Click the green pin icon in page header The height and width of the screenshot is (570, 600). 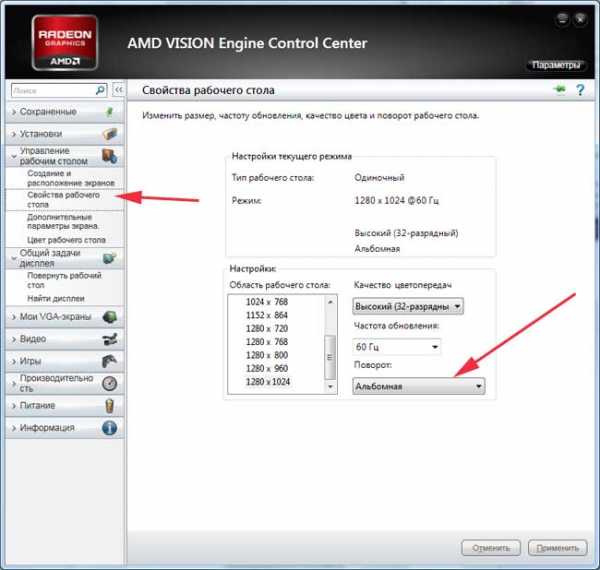tap(560, 90)
